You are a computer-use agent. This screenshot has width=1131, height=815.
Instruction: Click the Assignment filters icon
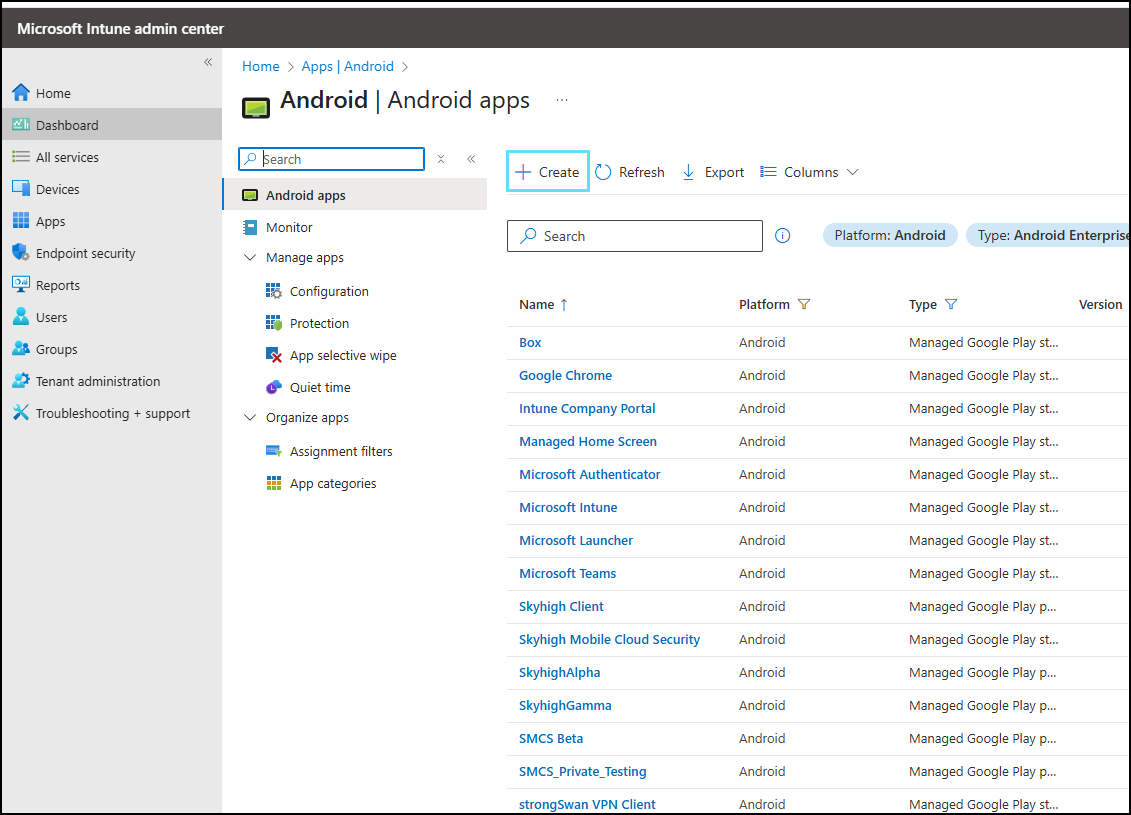coord(273,451)
